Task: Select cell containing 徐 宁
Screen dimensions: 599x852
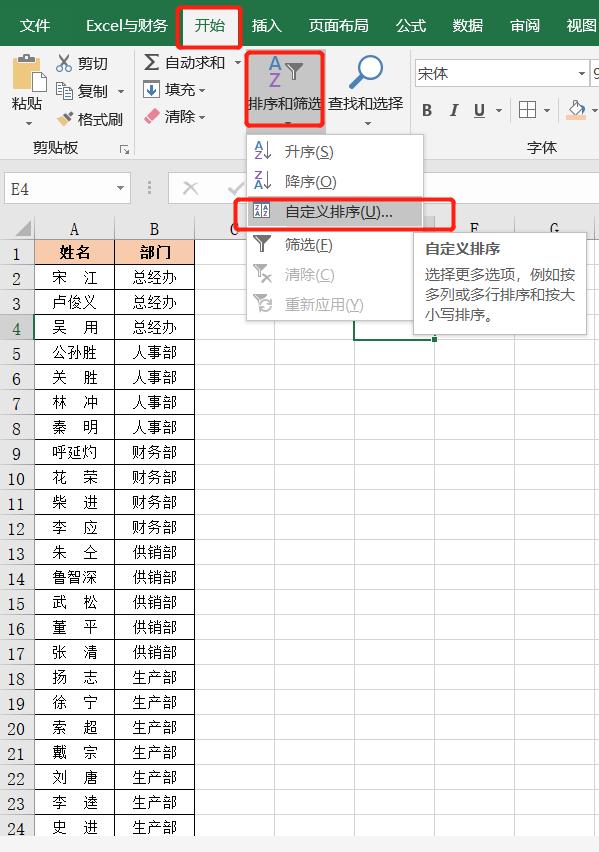Action: click(74, 703)
